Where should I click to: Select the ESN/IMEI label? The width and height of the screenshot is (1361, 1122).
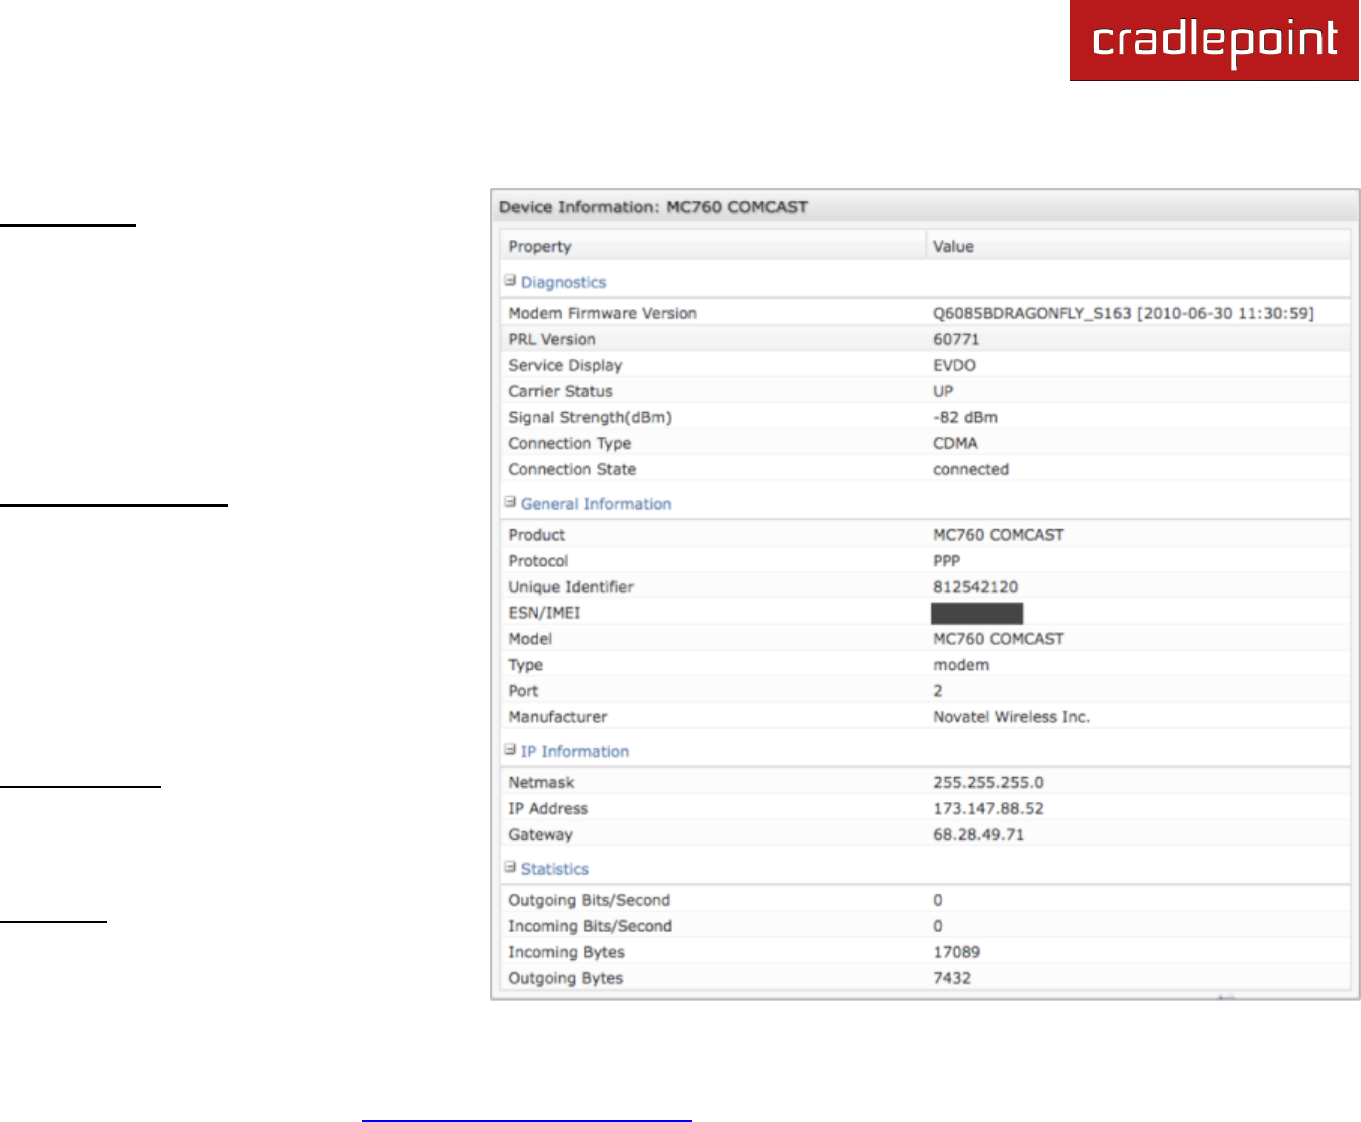(x=544, y=613)
